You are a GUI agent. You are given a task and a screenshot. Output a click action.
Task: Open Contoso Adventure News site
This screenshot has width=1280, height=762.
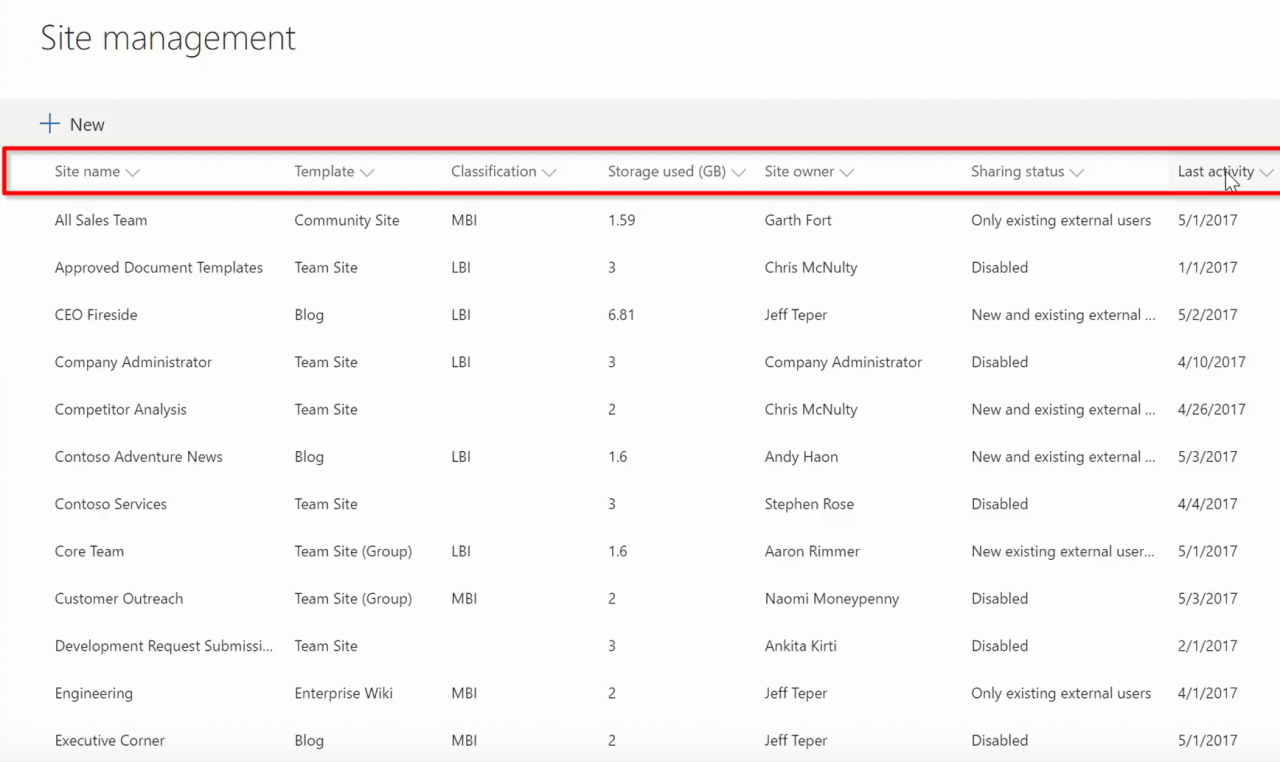tap(139, 457)
